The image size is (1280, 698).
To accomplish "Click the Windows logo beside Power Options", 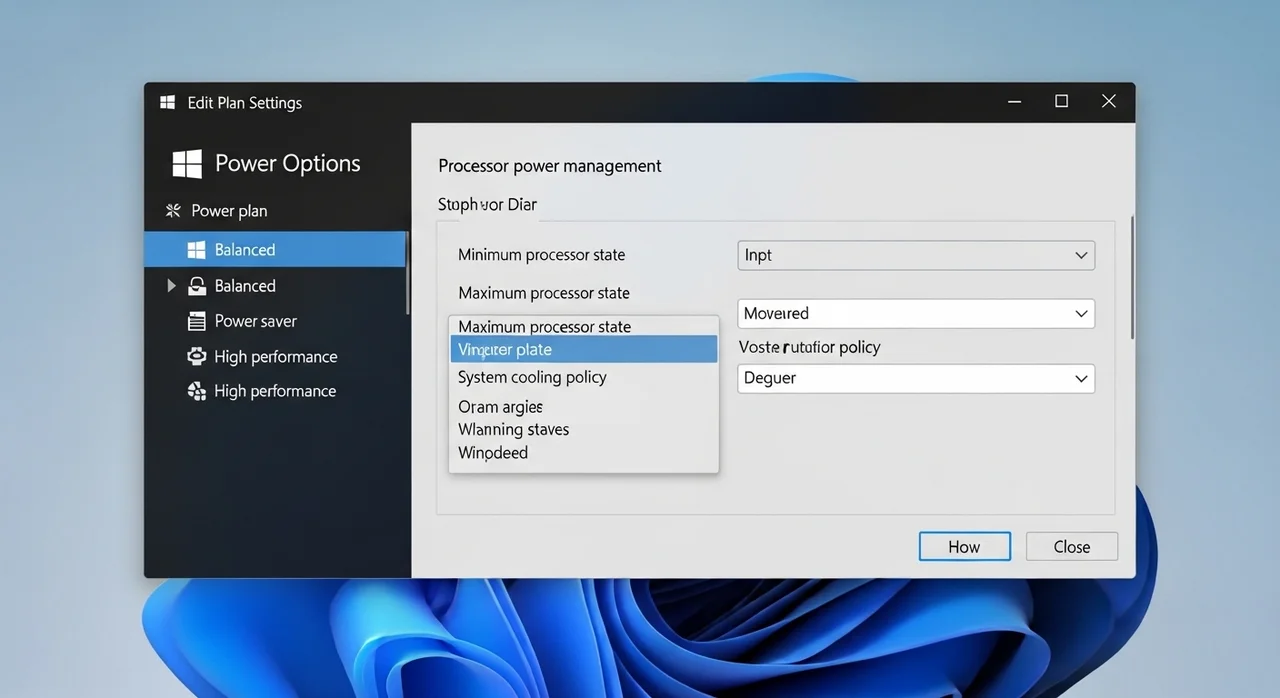I will coord(187,164).
